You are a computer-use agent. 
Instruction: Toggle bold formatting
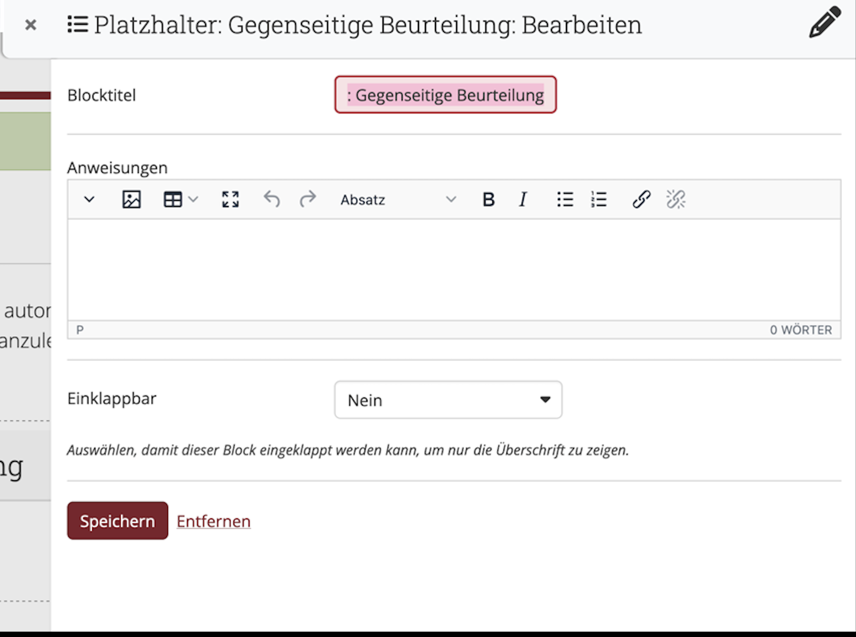488,200
